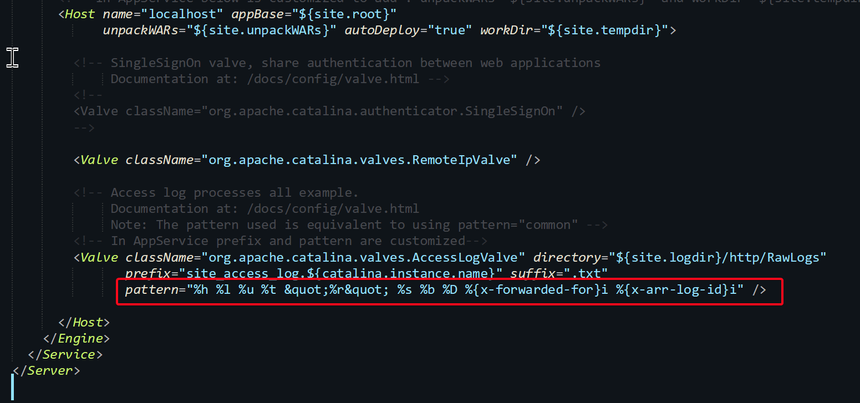Click the unpackWARs attribute on Host

click(146, 31)
